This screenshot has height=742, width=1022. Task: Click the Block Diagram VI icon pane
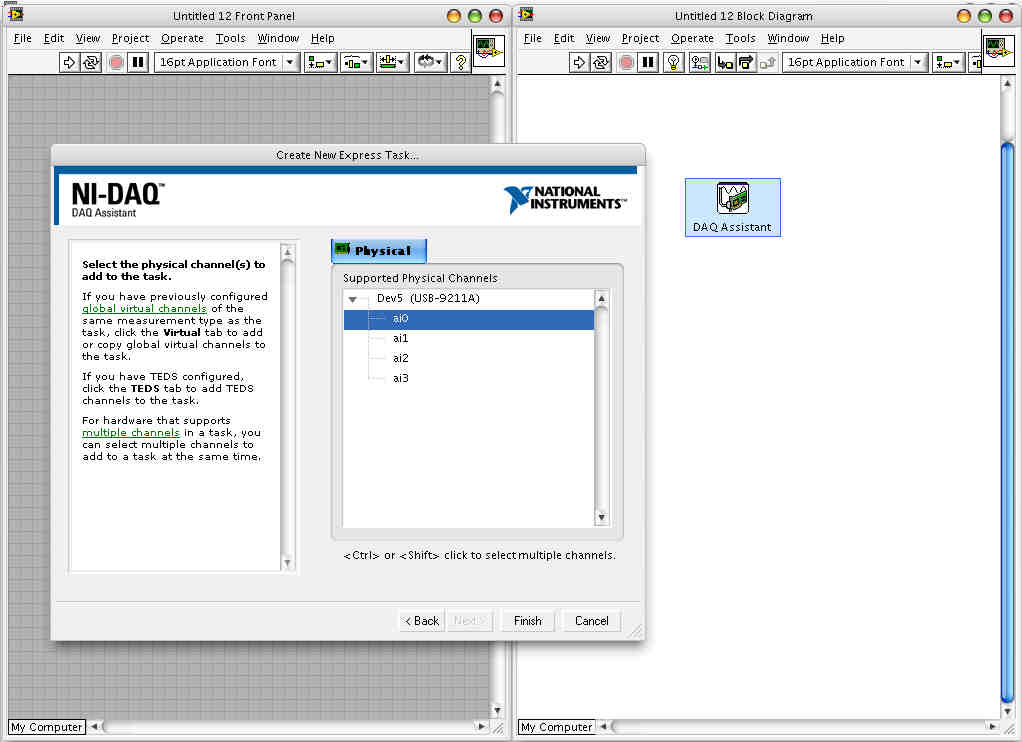(x=999, y=50)
